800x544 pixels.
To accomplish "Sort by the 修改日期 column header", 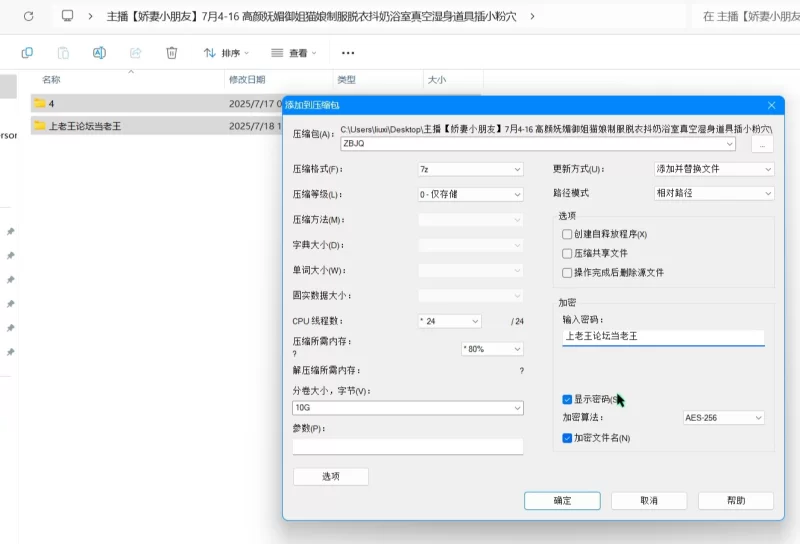I will [x=247, y=80].
